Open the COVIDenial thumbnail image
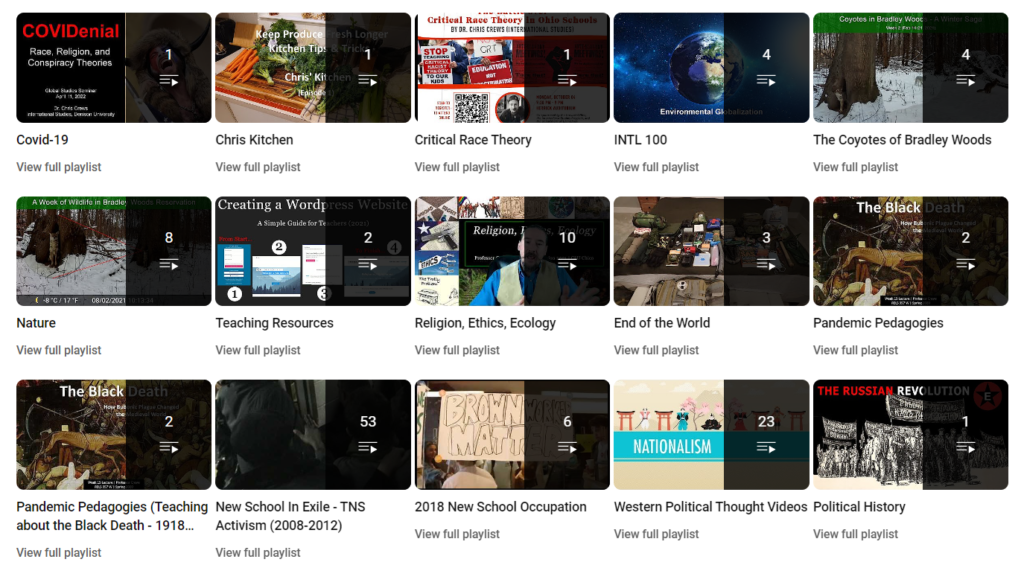Screen dimensions: 1024x565 point(114,68)
